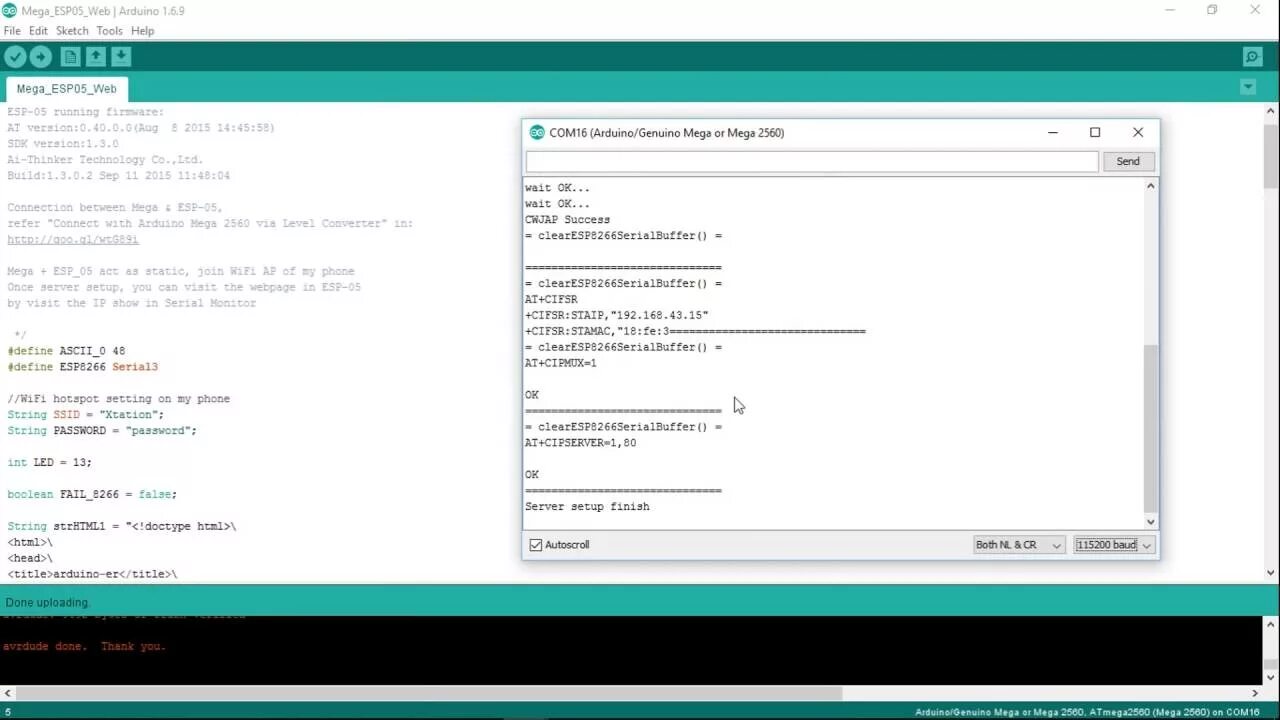
Task: Click the 'int LED = 13;' code line
Action: (x=49, y=463)
